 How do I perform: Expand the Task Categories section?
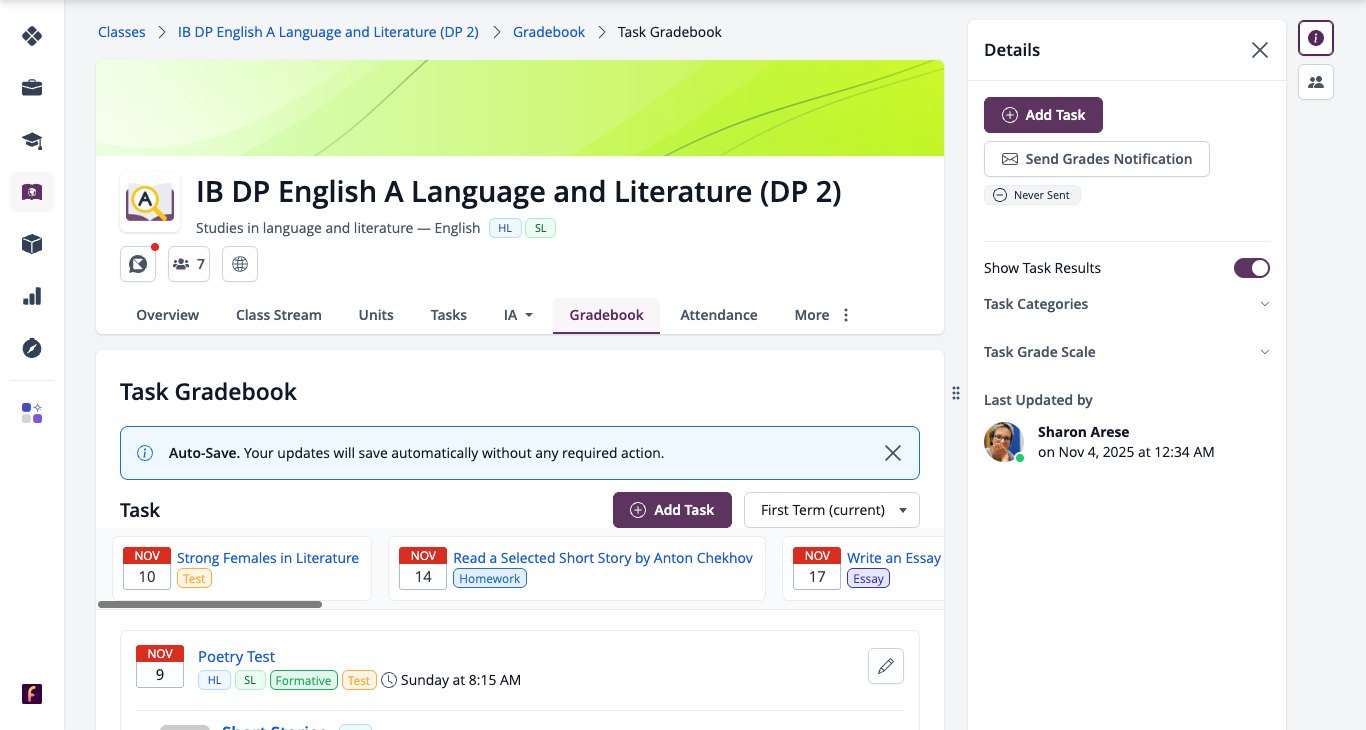[1127, 304]
